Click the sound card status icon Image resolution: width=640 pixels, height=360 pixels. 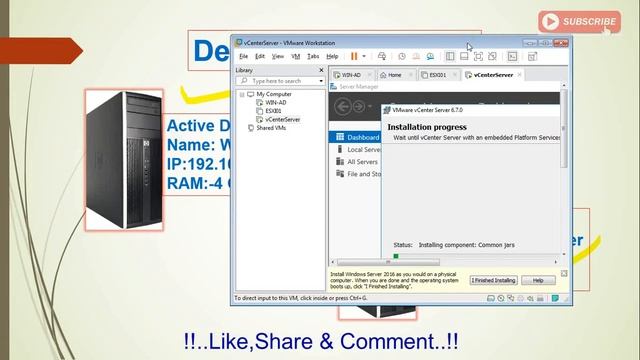point(530,298)
